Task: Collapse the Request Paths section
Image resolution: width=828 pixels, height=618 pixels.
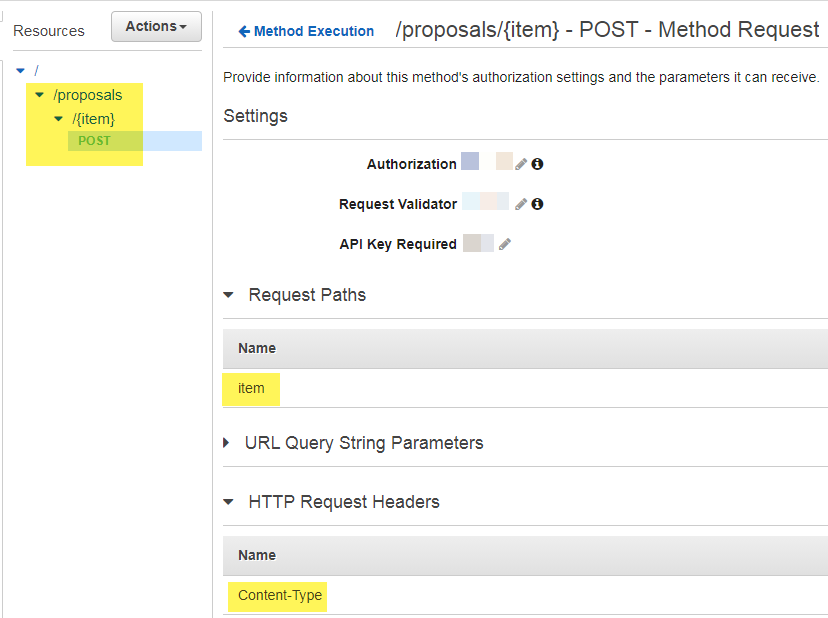Action: coord(229,295)
